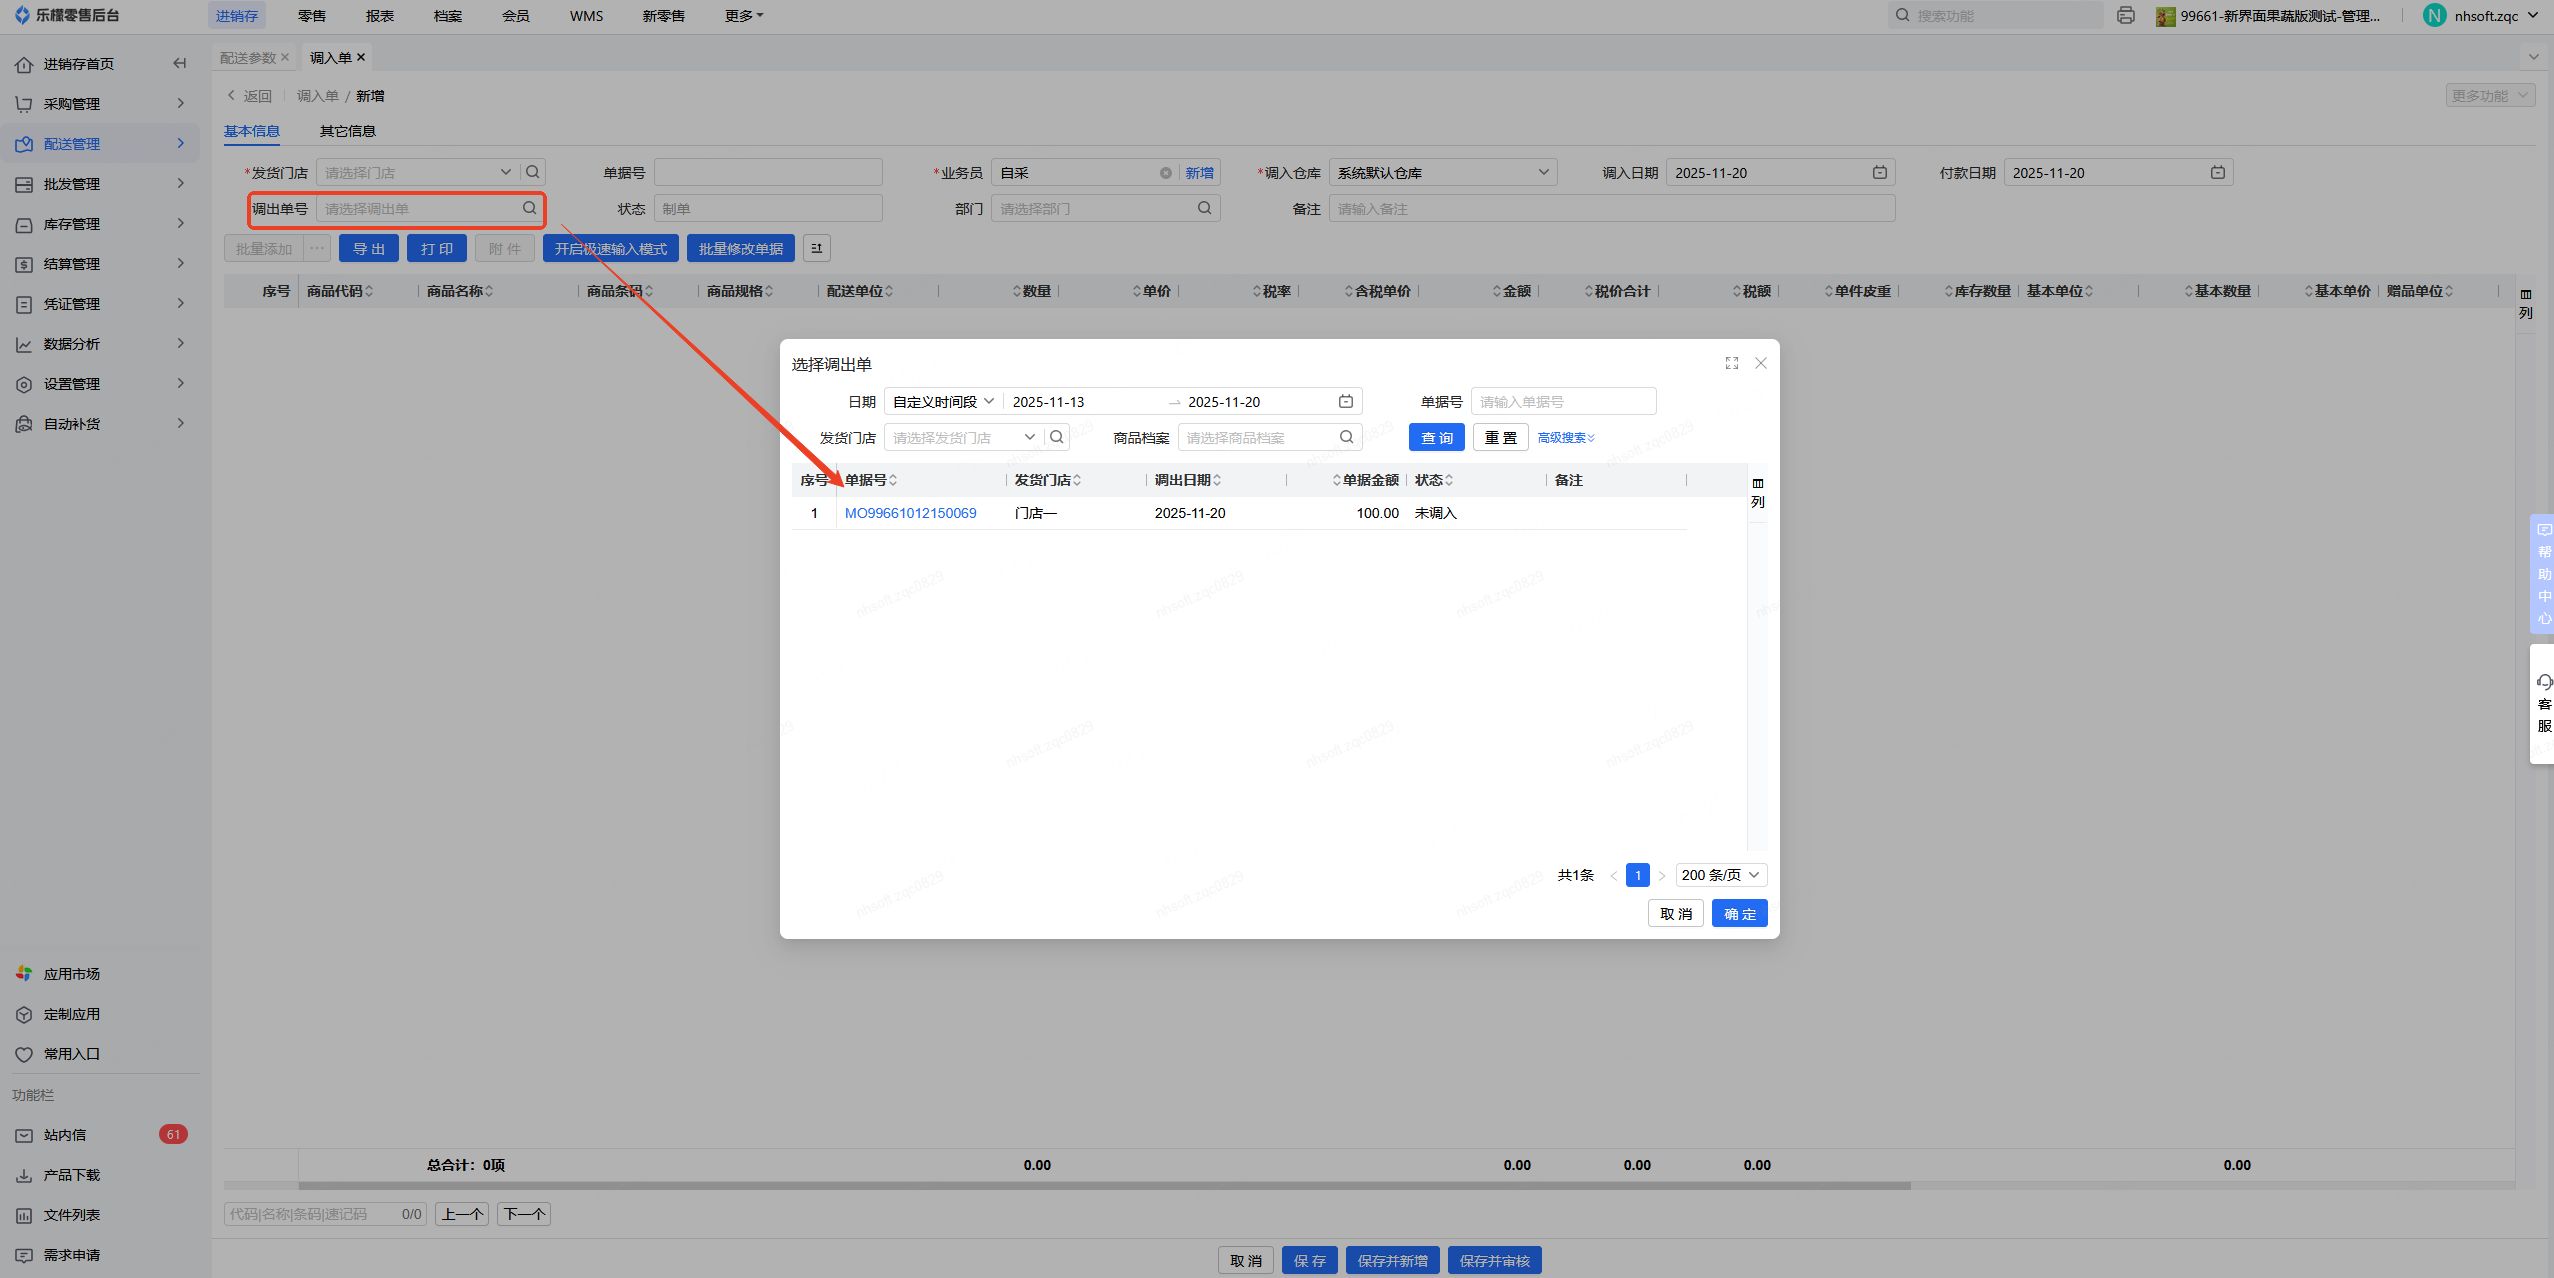Click the fullscreen icon in the dialog header

pyautogui.click(x=1731, y=364)
